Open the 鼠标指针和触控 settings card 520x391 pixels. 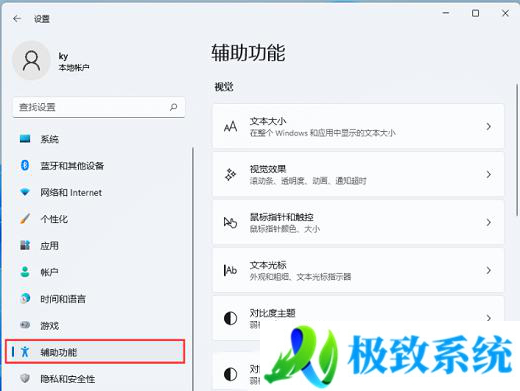358,222
